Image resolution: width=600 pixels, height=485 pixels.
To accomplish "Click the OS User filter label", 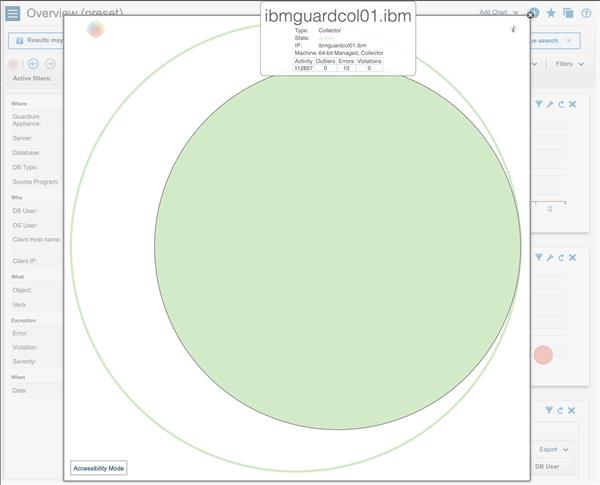I will point(25,225).
